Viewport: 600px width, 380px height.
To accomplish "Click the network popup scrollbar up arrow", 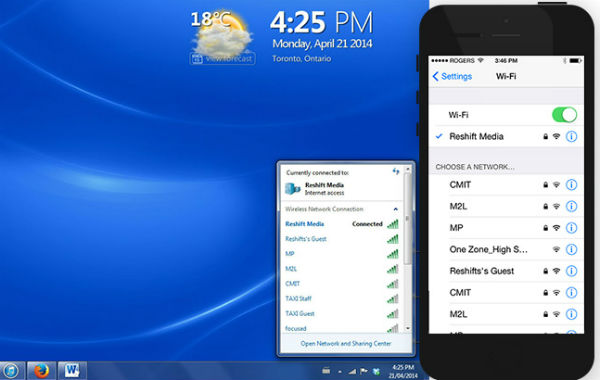I will [408, 169].
